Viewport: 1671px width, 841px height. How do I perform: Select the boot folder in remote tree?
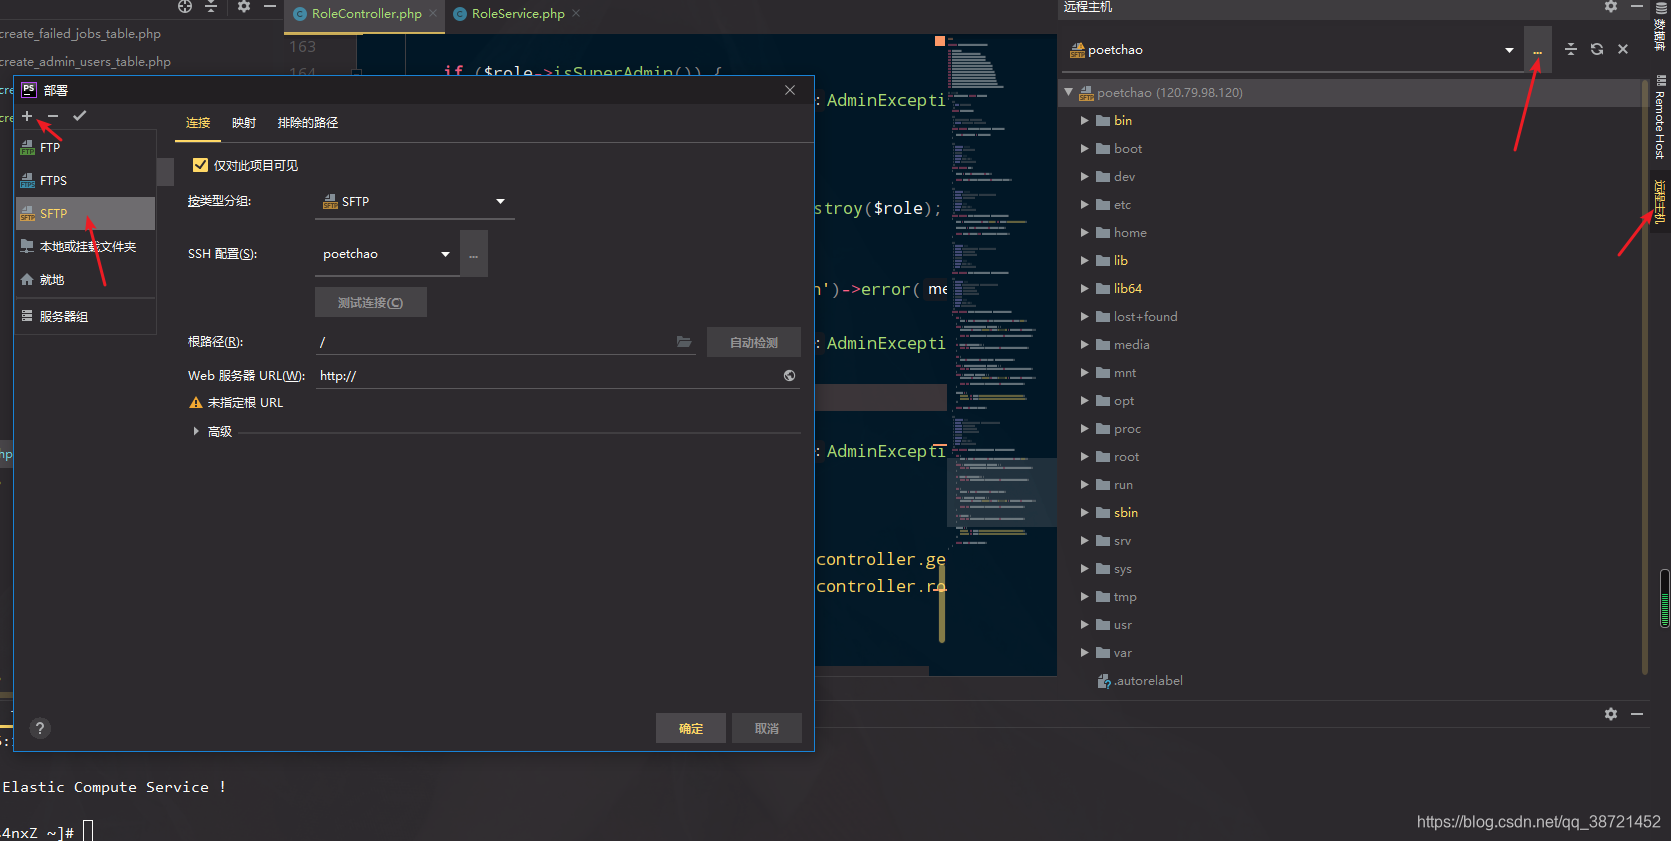click(1128, 148)
